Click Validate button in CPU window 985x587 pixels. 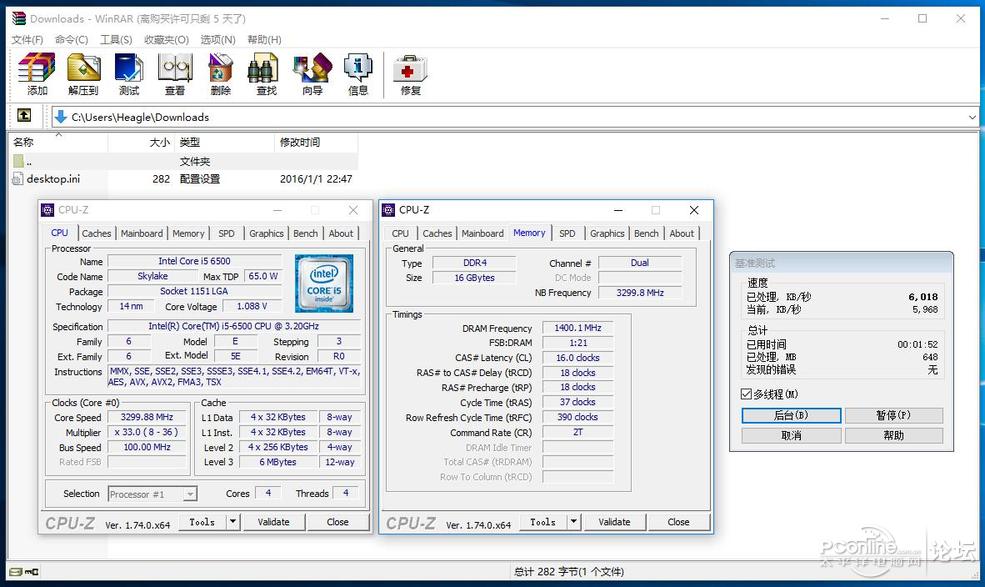click(x=273, y=522)
